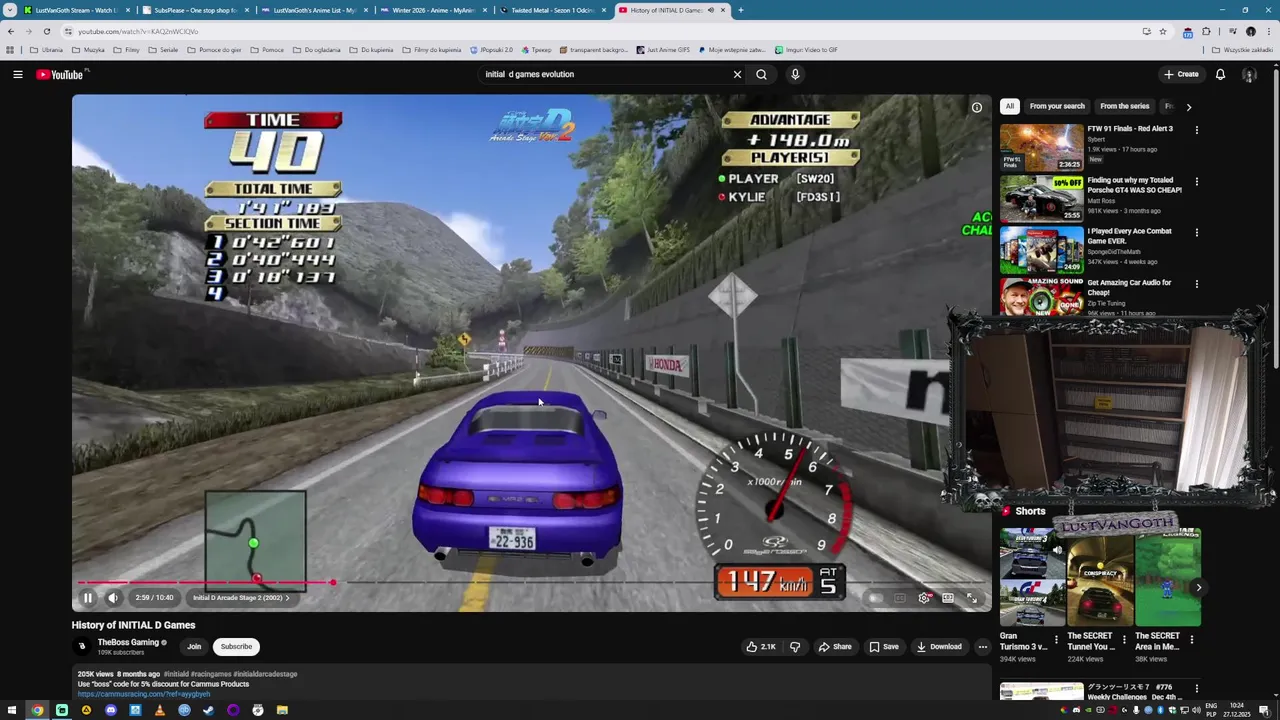Toggle the autoplay switch in player

coord(876,598)
